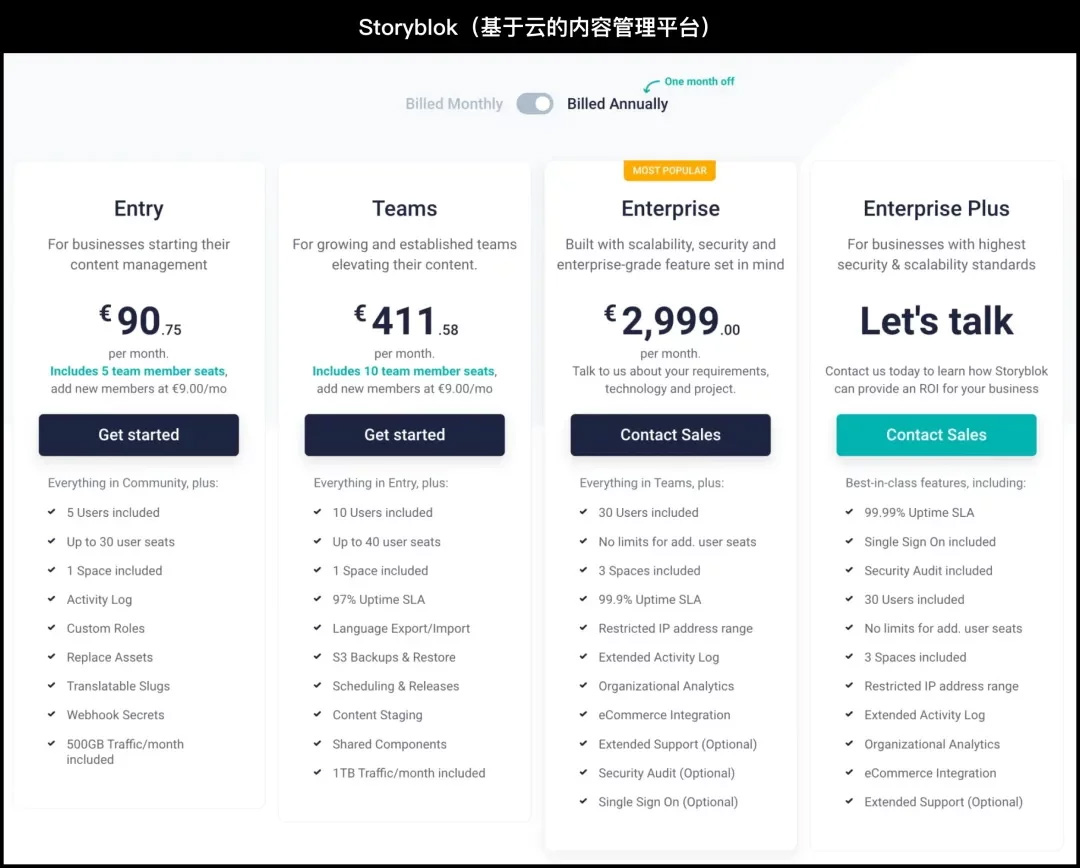Click 'Best-in-class features, including:' text

click(x=935, y=483)
